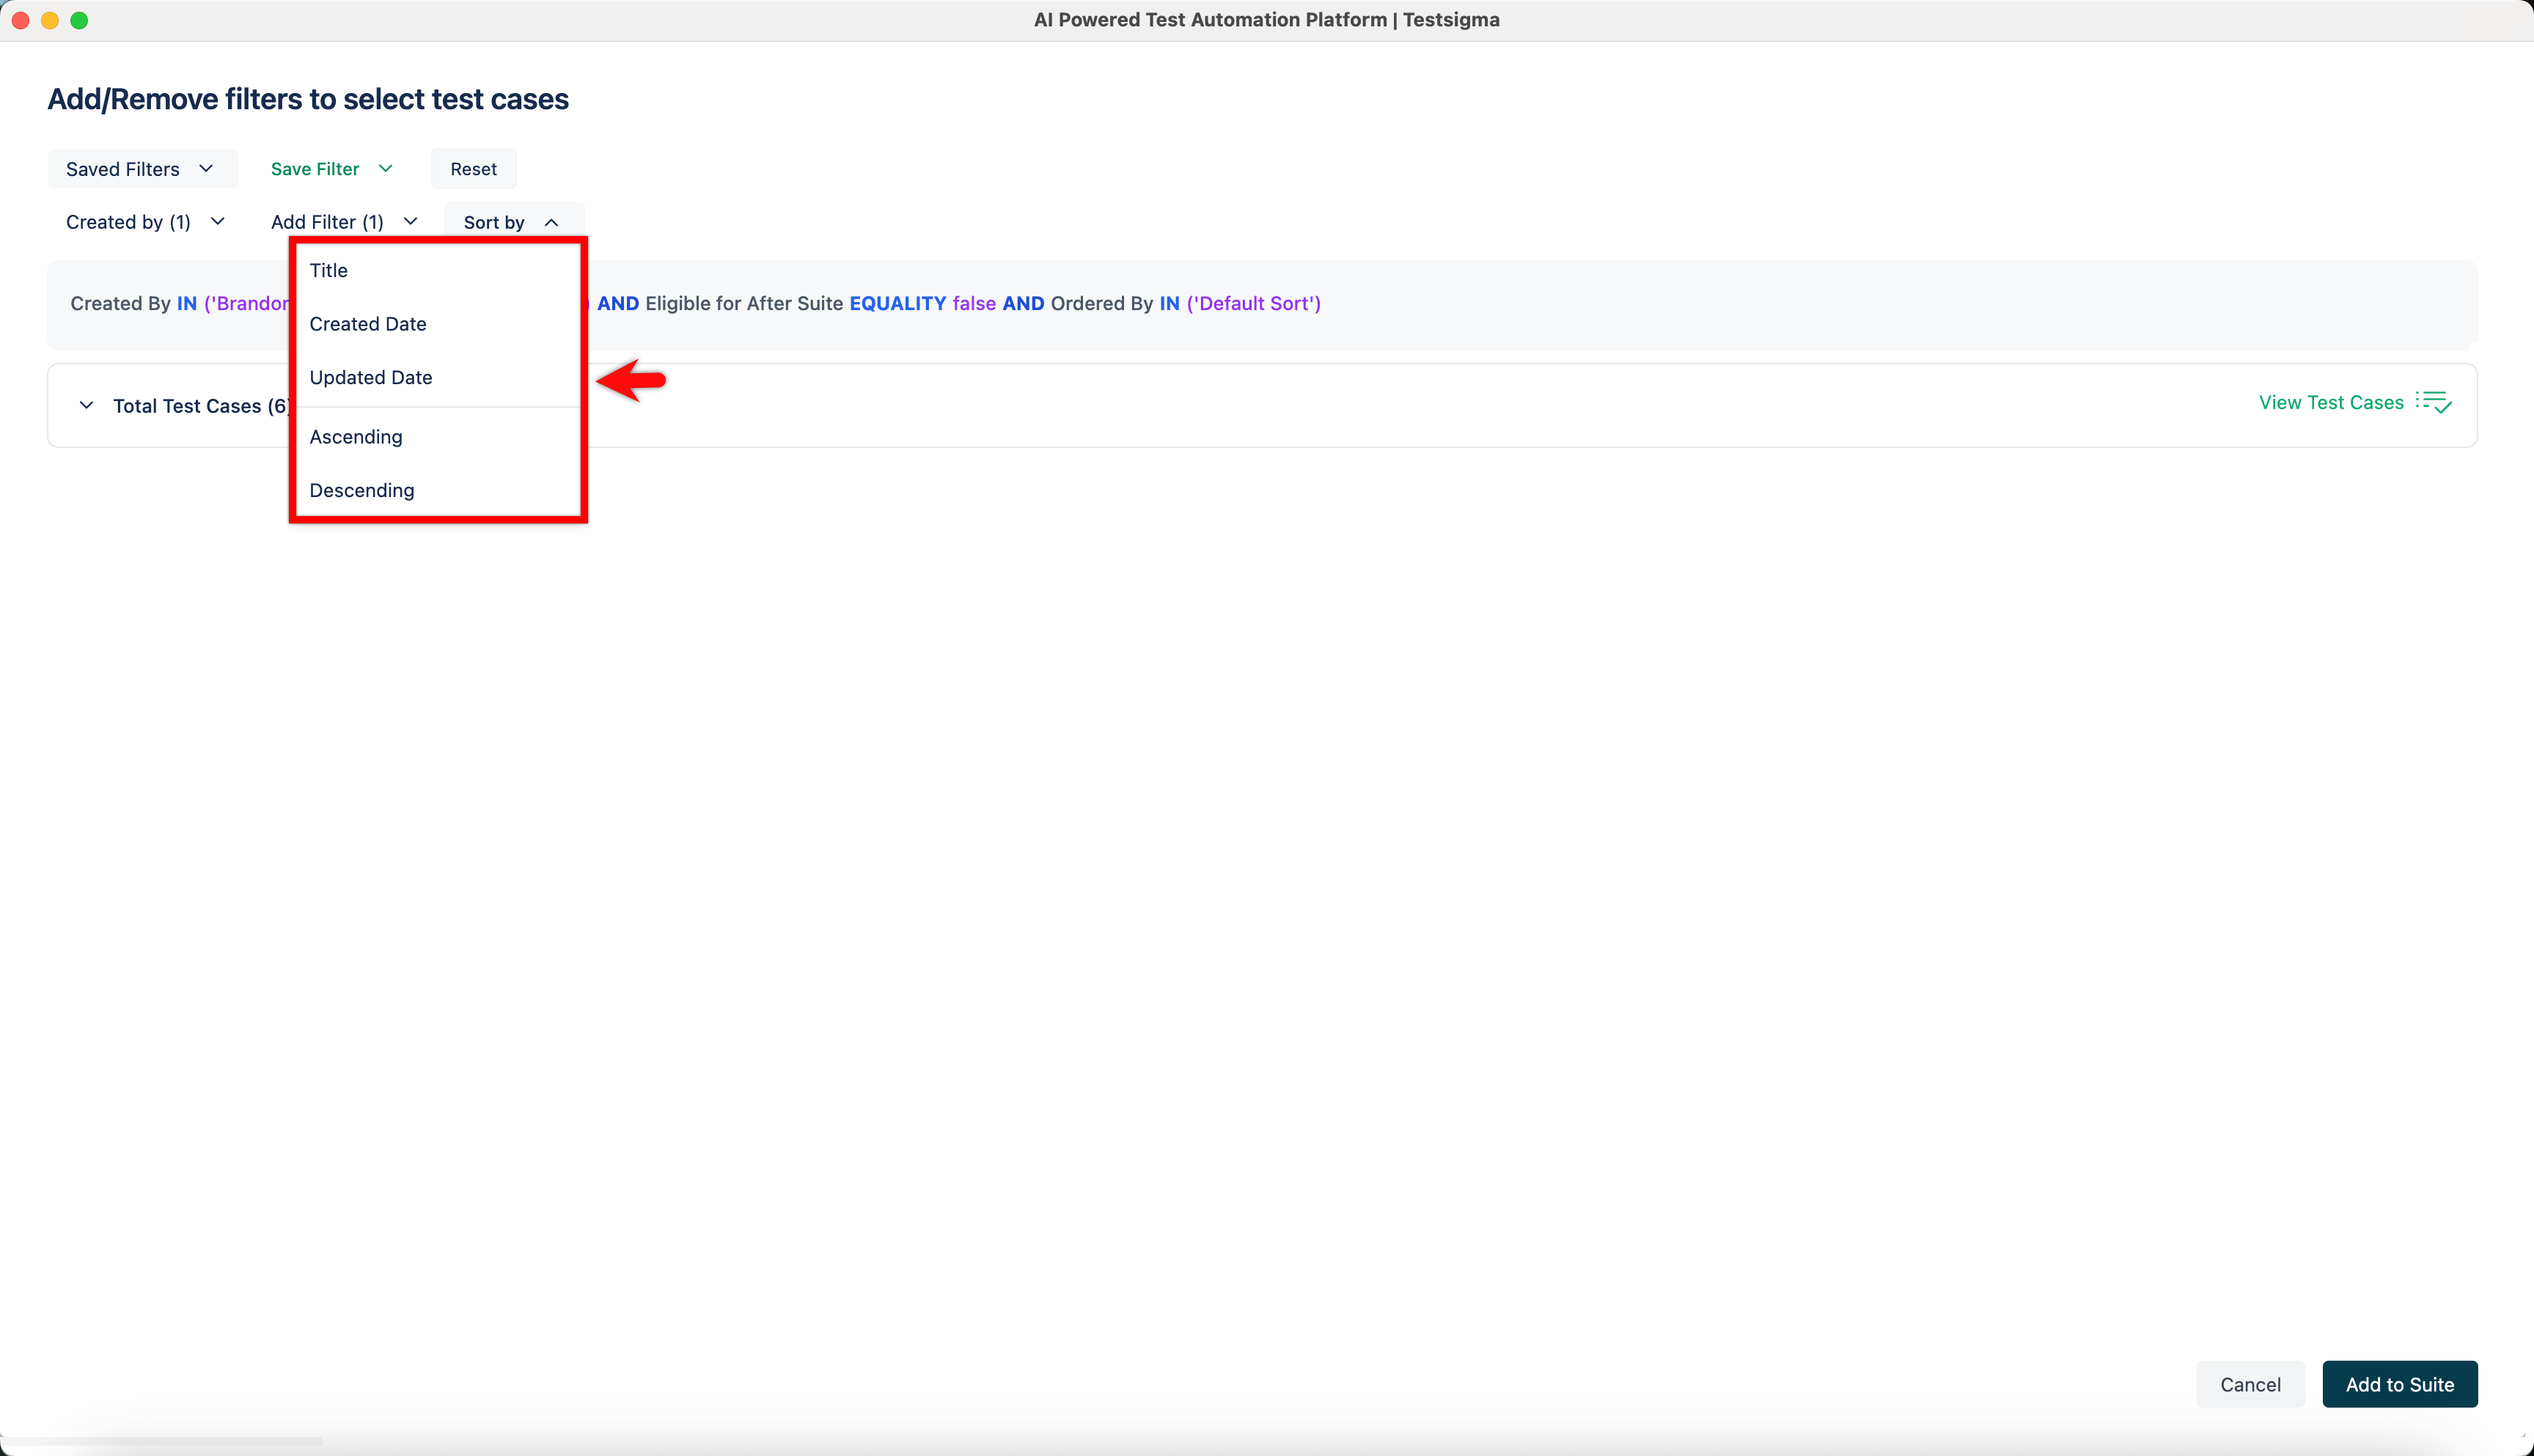2534x1456 pixels.
Task: Select Descending sort order
Action: [361, 490]
